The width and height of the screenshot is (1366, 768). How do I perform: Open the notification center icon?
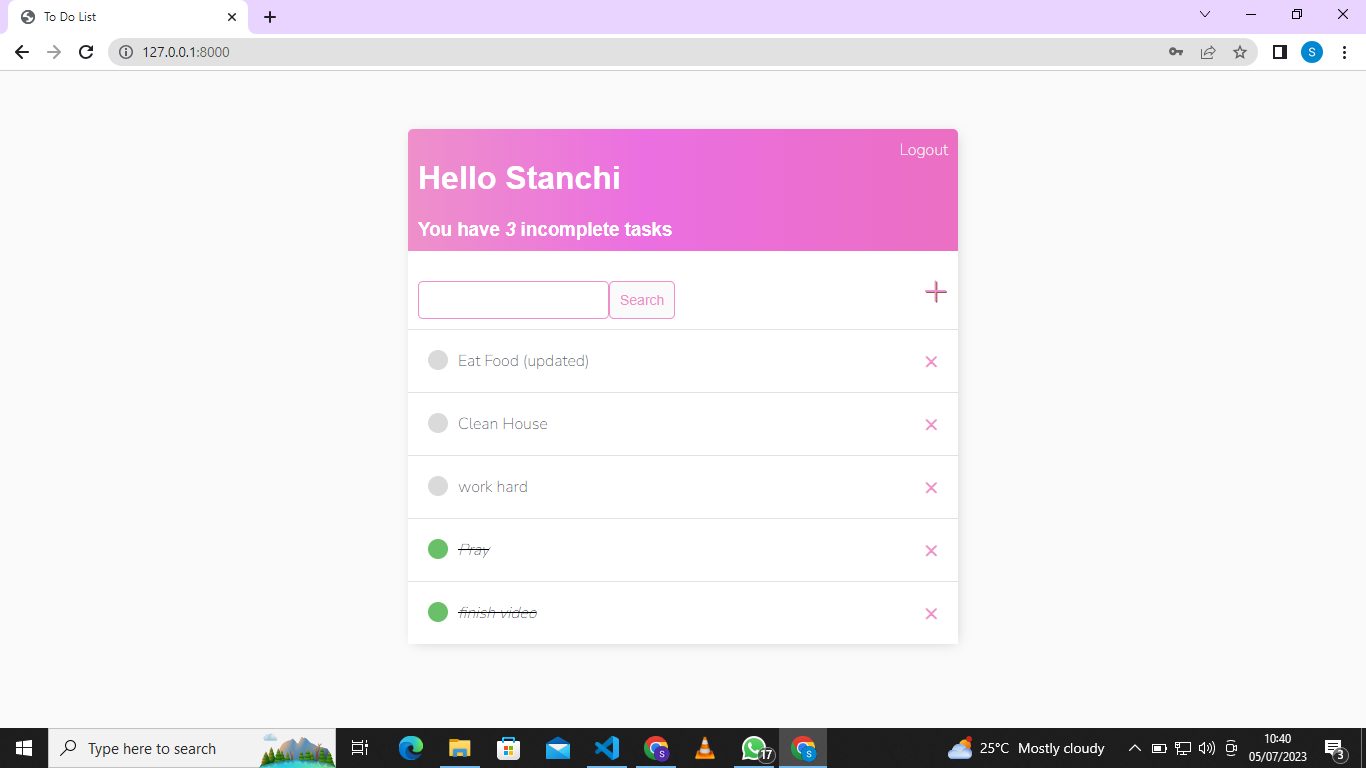coord(1335,748)
